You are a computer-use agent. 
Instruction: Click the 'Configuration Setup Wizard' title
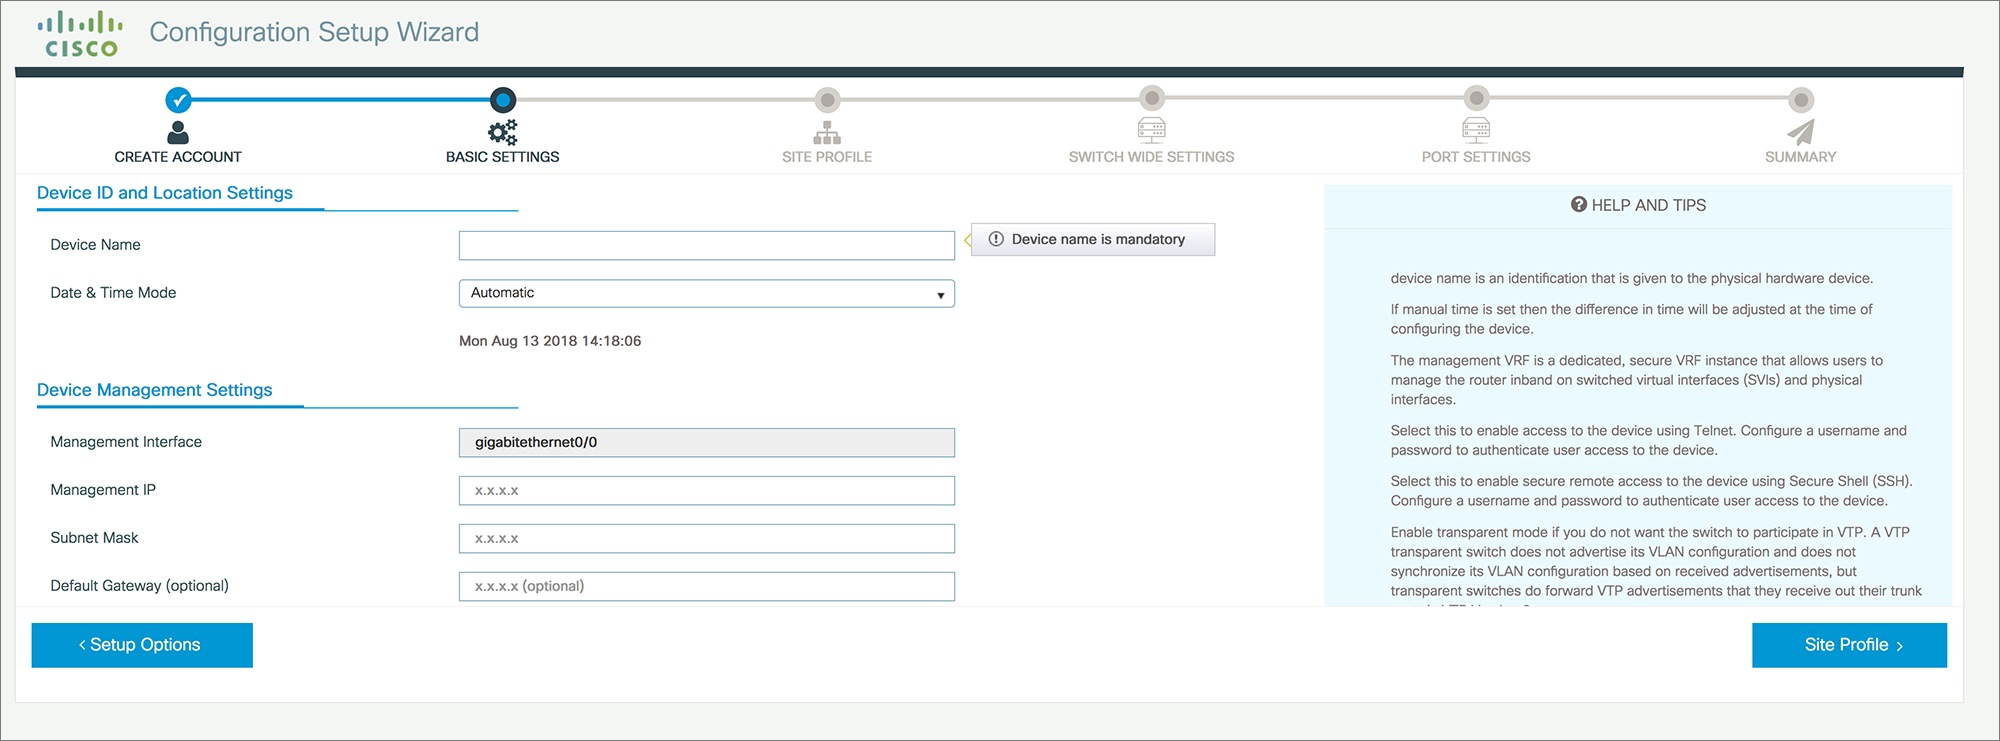[314, 32]
